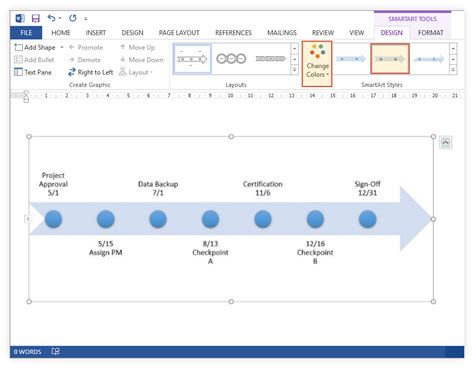The width and height of the screenshot is (474, 368).
Task: Click Move Up
Action: tap(137, 47)
